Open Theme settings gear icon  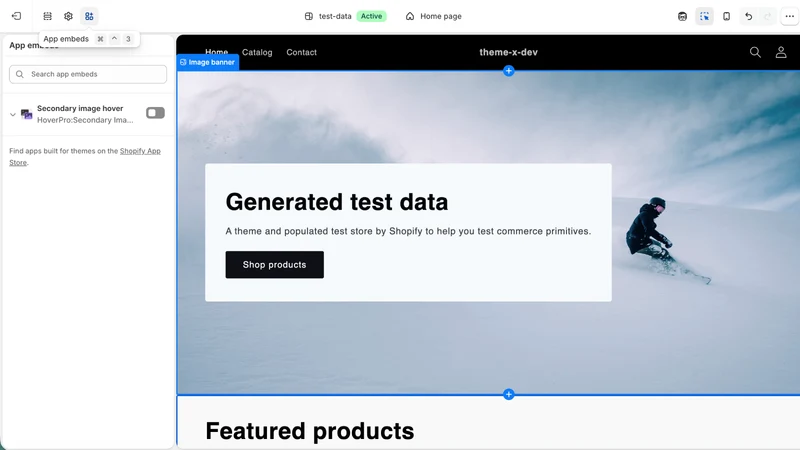[68, 16]
